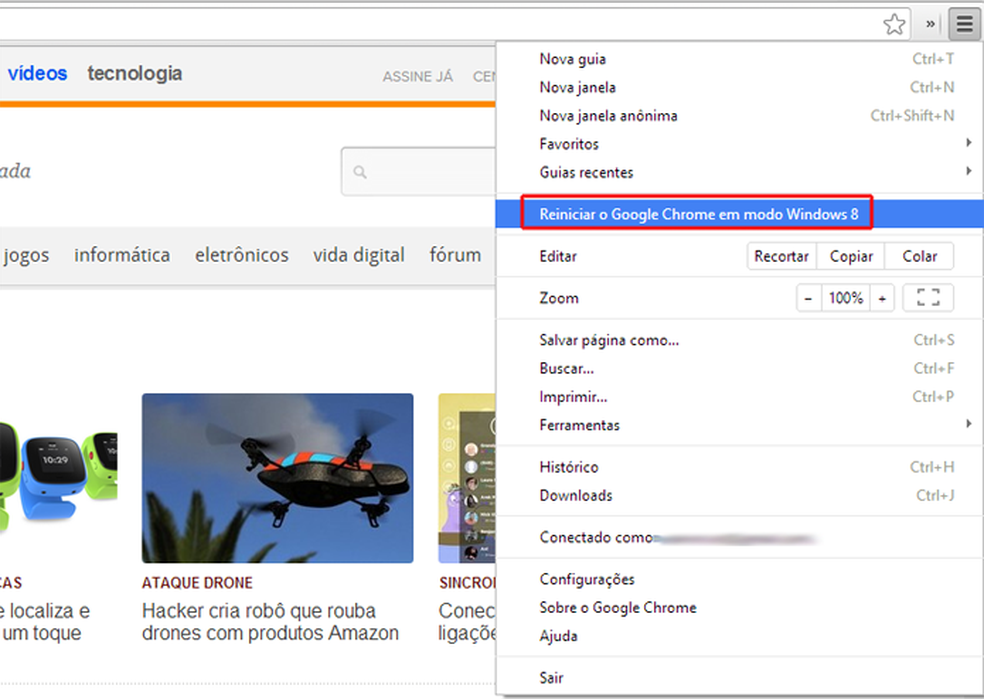Viewport: 984px width, 699px height.
Task: Decrease zoom with the minus icon
Action: [x=808, y=297]
